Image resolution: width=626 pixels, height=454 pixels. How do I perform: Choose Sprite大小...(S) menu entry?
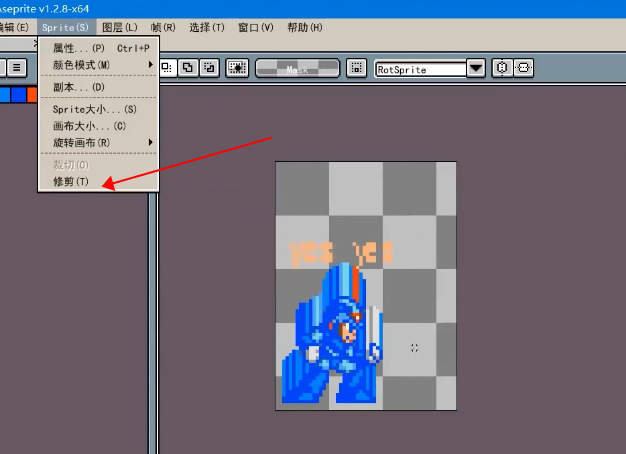[99, 109]
